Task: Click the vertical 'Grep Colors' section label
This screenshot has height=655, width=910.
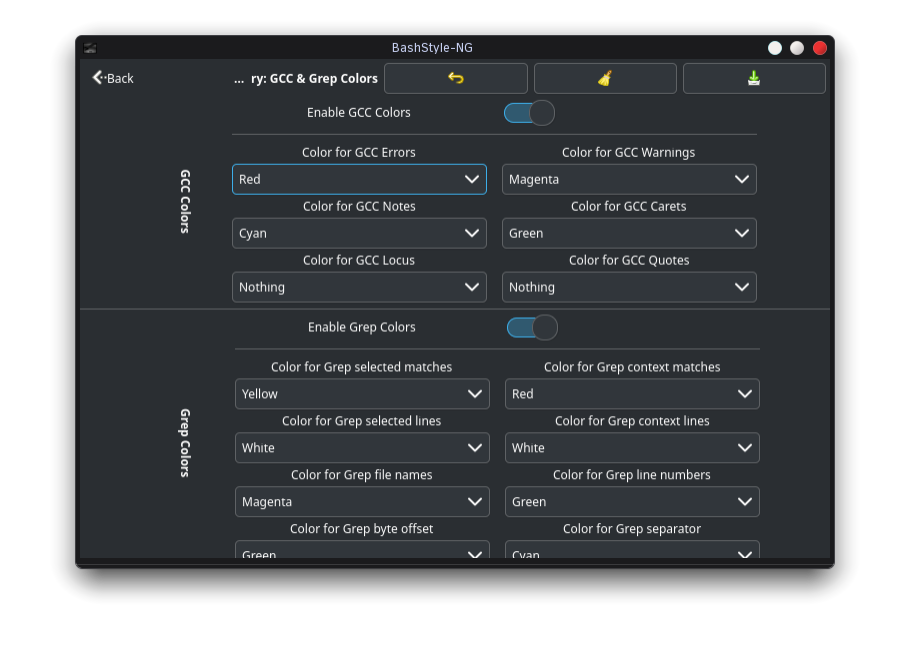Action: click(185, 443)
